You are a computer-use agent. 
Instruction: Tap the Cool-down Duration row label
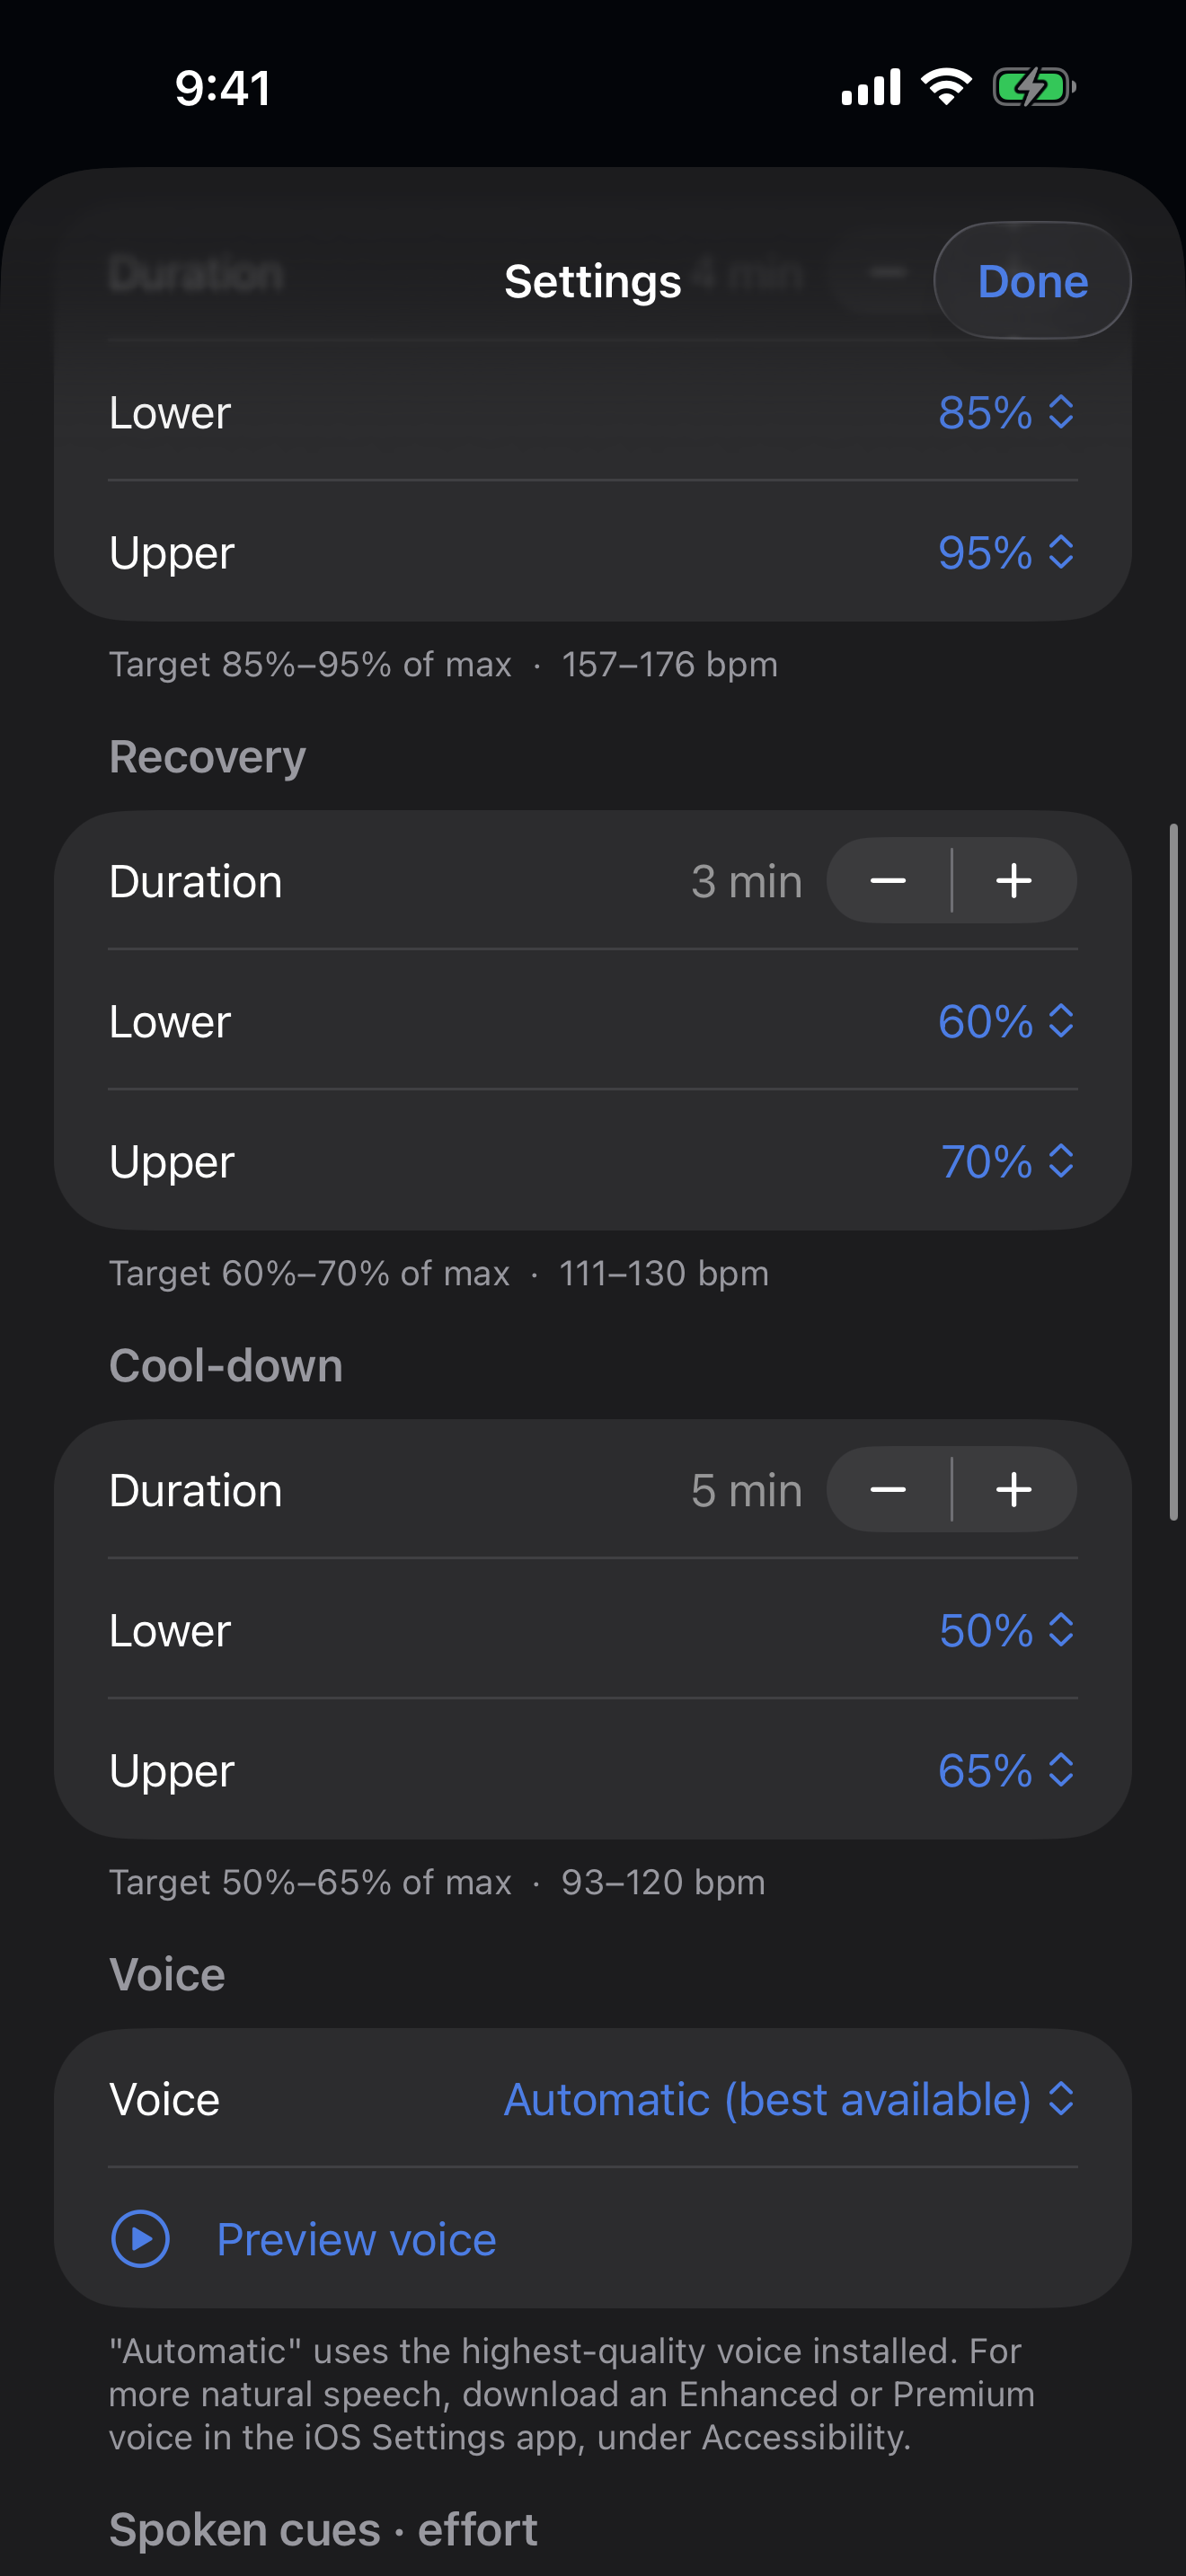click(x=196, y=1490)
